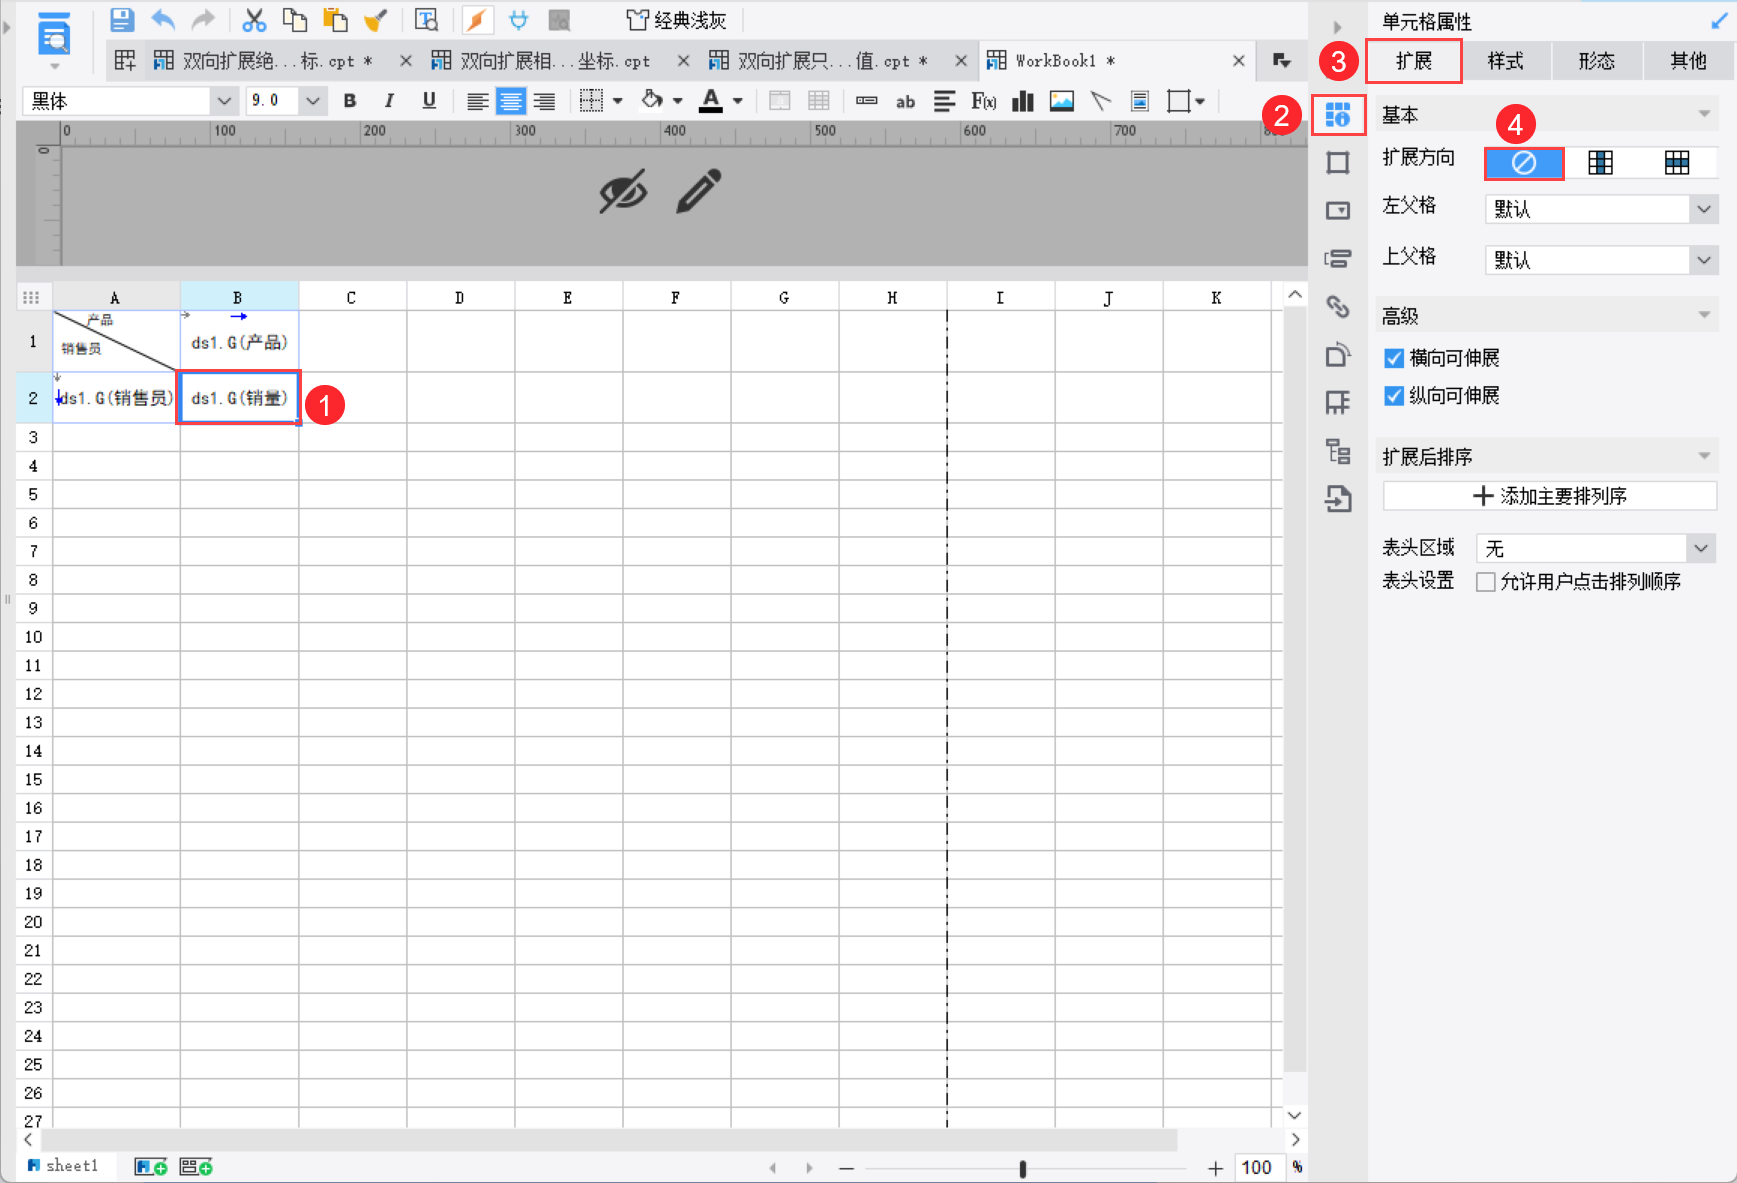Image resolution: width=1737 pixels, height=1183 pixels.
Task: Undo the last action
Action: 163,20
